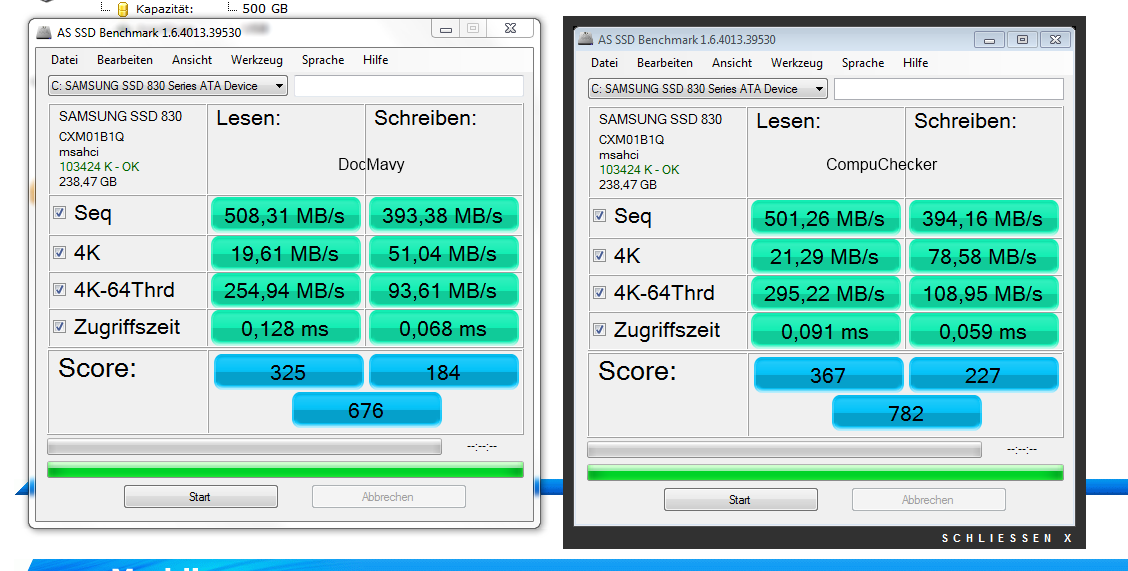The image size is (1128, 571).
Task: Minimize the CompuChecker benchmark window
Action: point(989,40)
